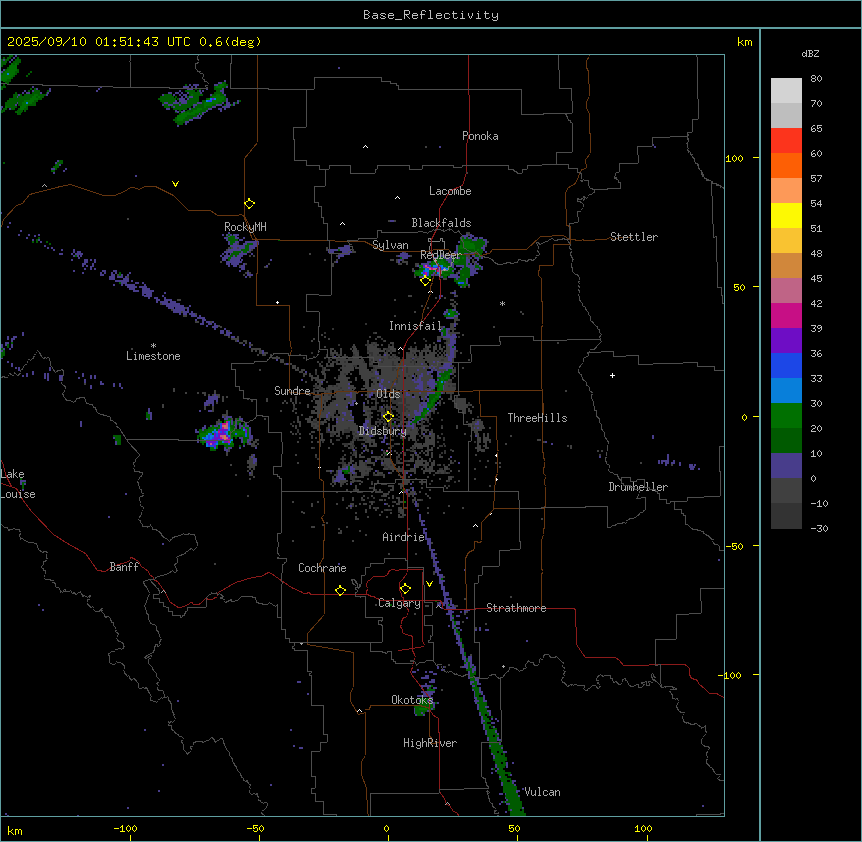This screenshot has height=842, width=862.
Task: Click the Banff city label
Action: [124, 567]
